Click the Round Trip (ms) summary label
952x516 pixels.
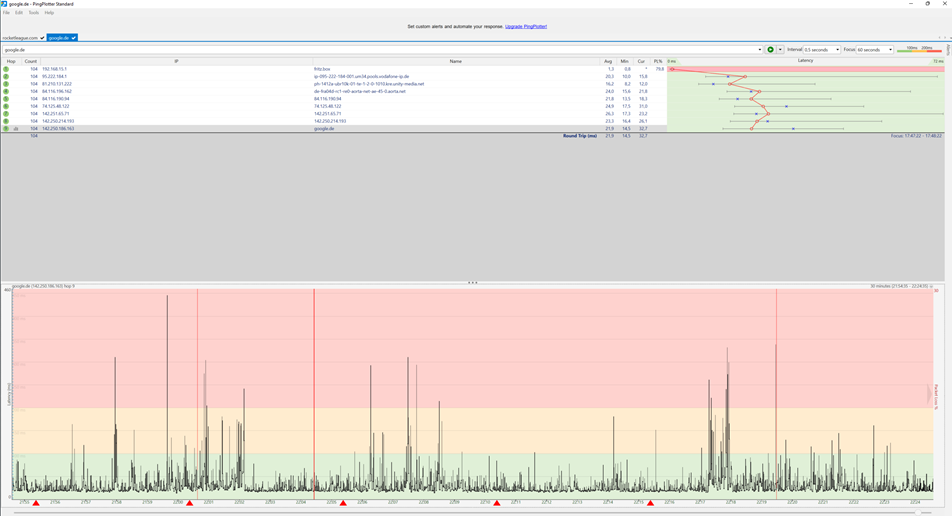tap(579, 136)
